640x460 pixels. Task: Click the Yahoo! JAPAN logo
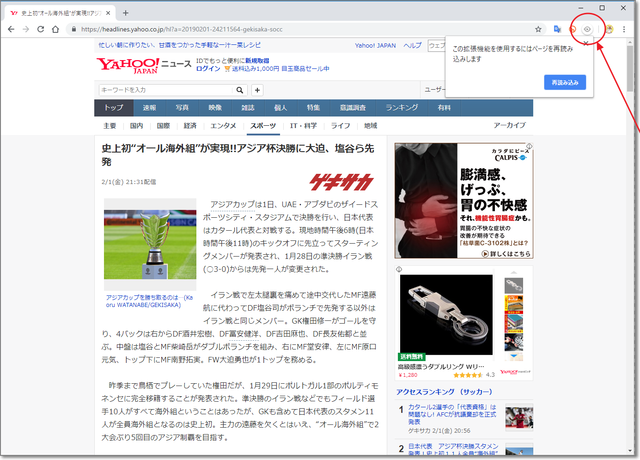tap(128, 66)
